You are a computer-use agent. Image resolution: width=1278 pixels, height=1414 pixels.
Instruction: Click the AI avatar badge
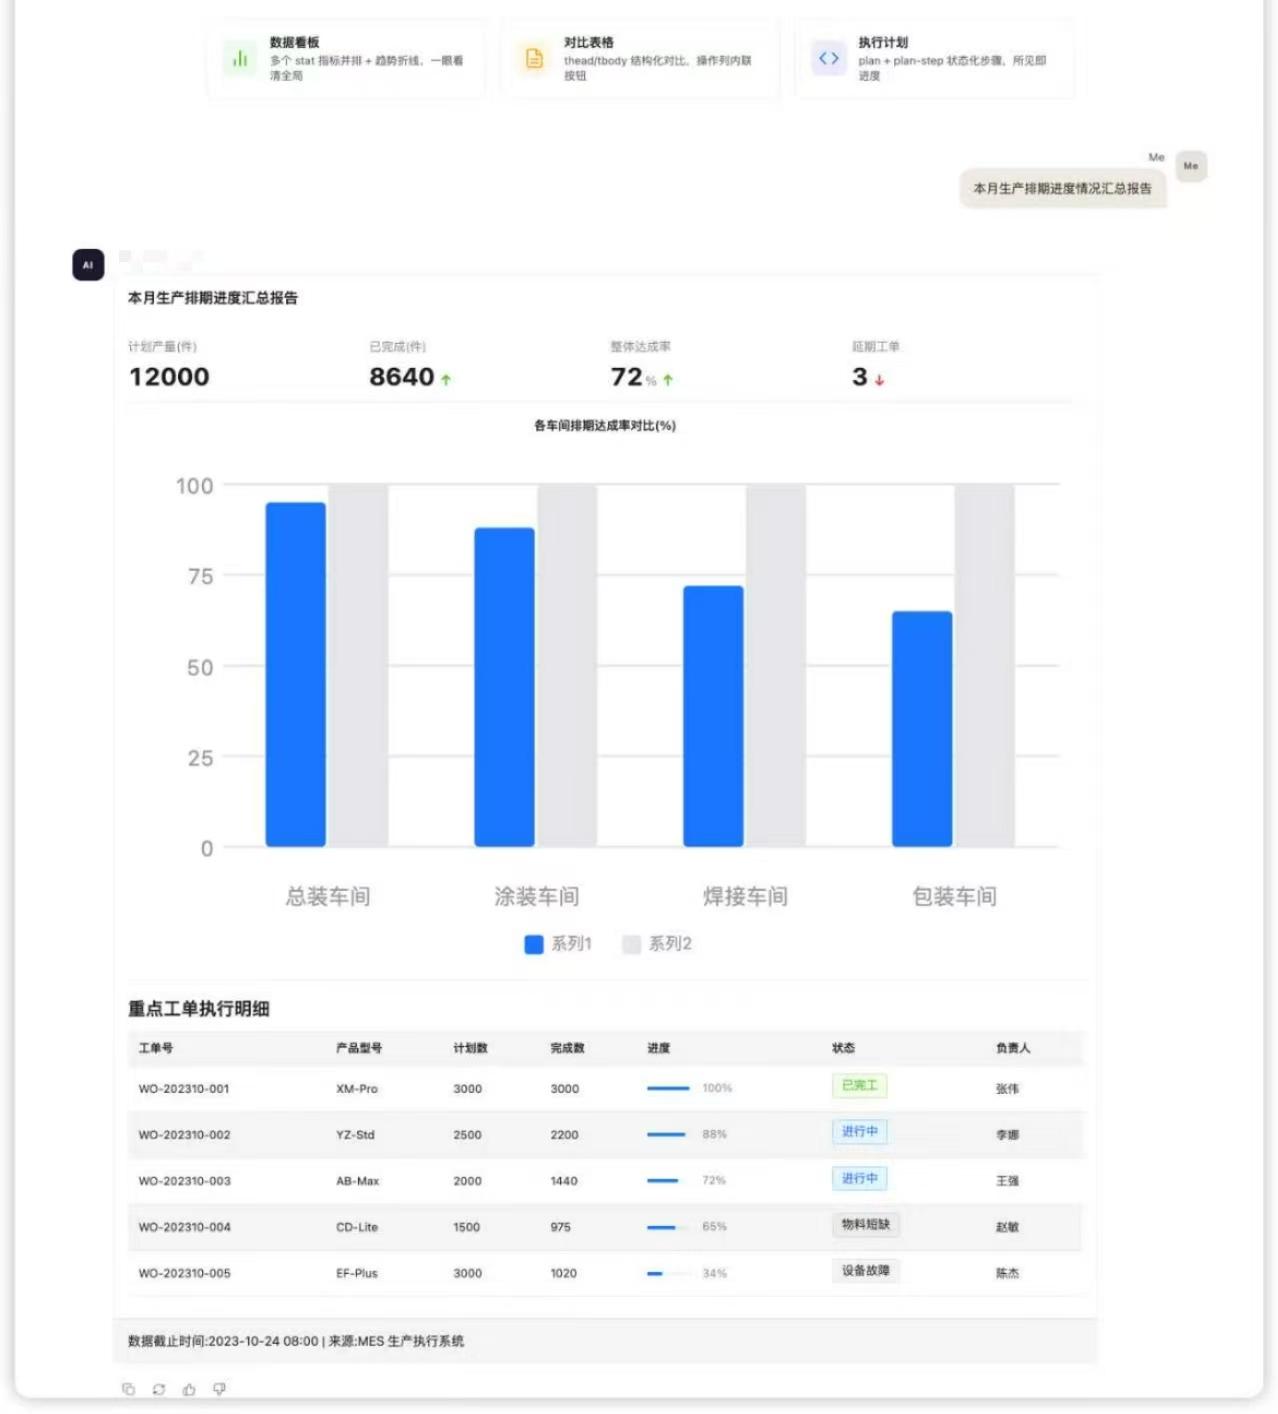[x=88, y=265]
